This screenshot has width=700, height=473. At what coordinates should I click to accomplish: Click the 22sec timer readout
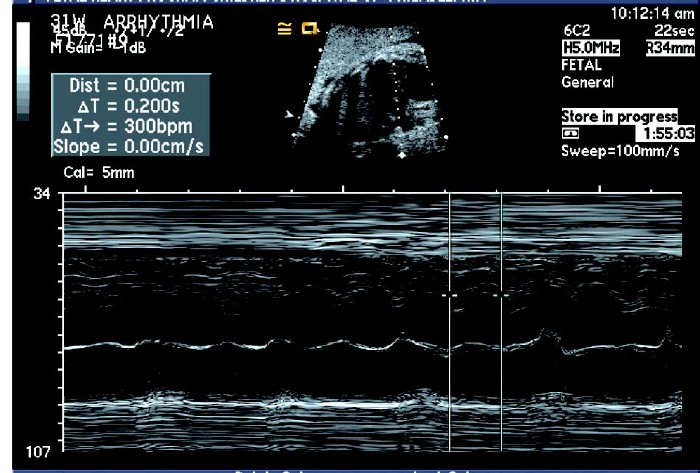674,30
